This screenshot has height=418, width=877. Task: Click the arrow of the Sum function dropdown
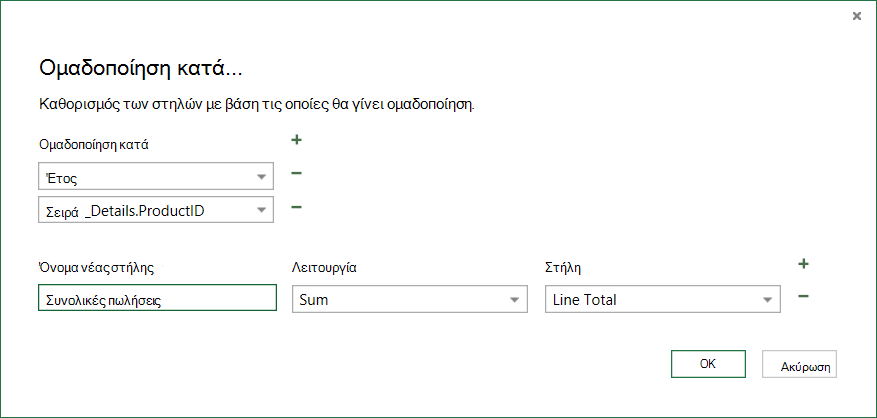click(x=515, y=300)
